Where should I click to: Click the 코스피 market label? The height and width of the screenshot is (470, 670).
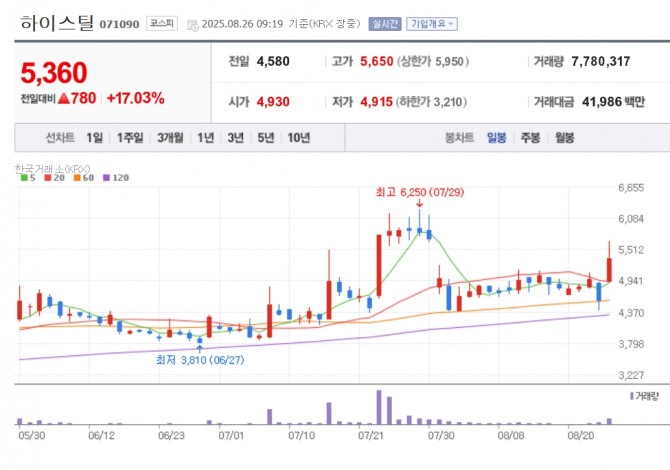[162, 23]
